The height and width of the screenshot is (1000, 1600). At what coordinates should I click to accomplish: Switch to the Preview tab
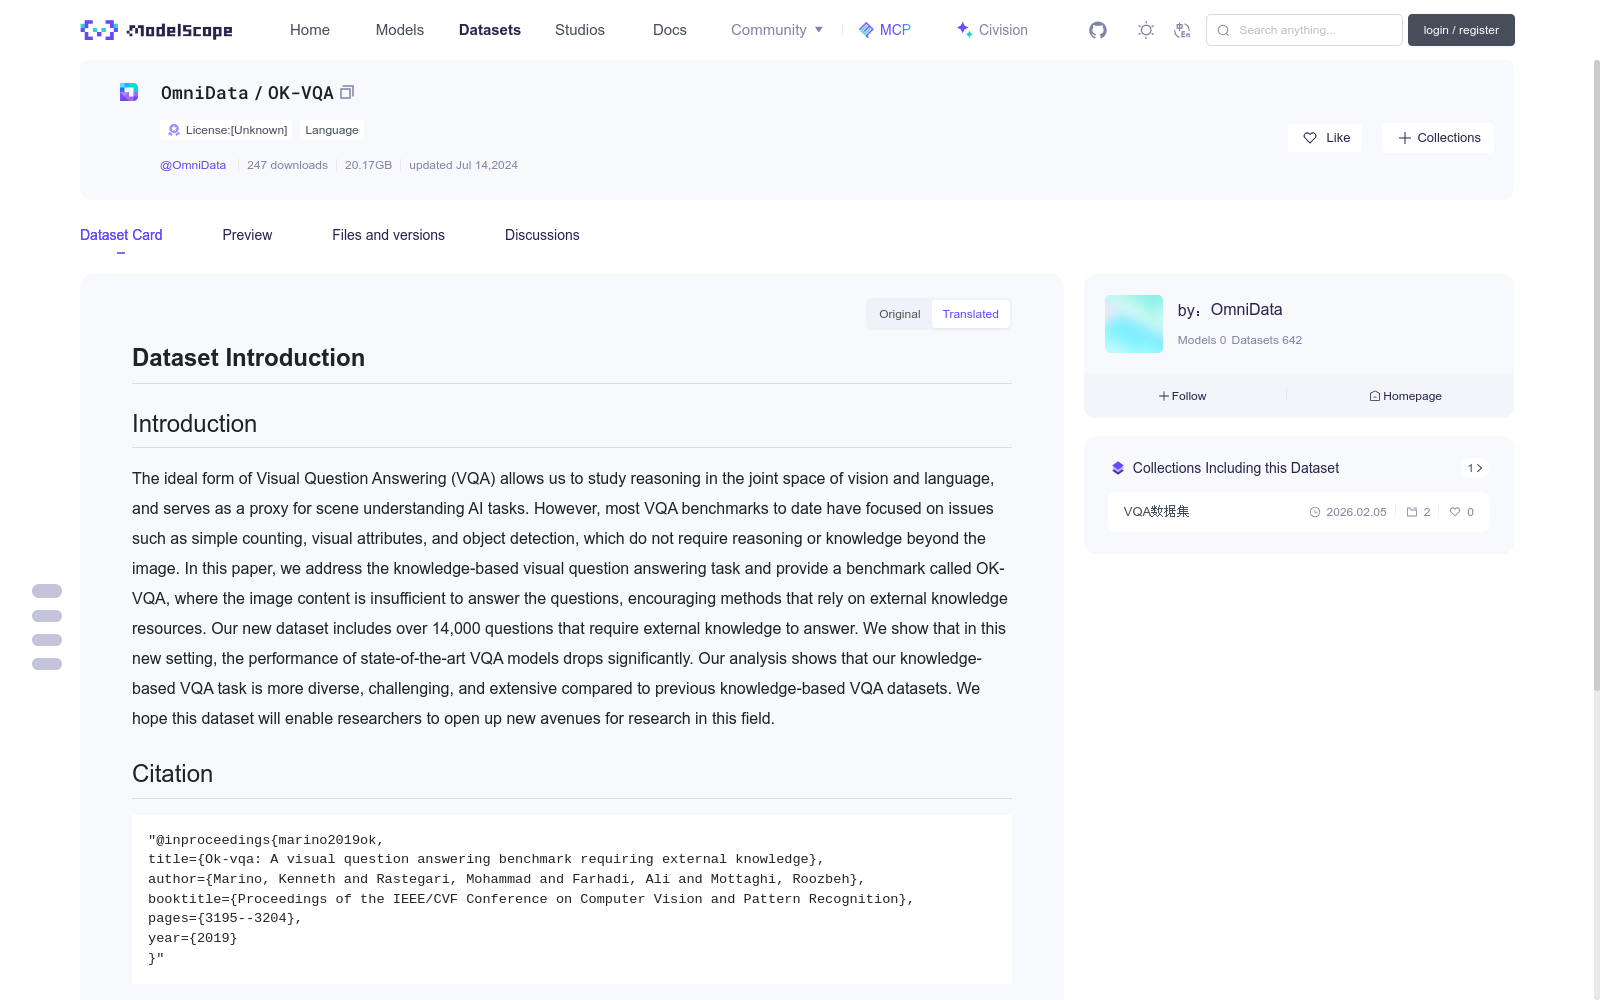pyautogui.click(x=247, y=235)
